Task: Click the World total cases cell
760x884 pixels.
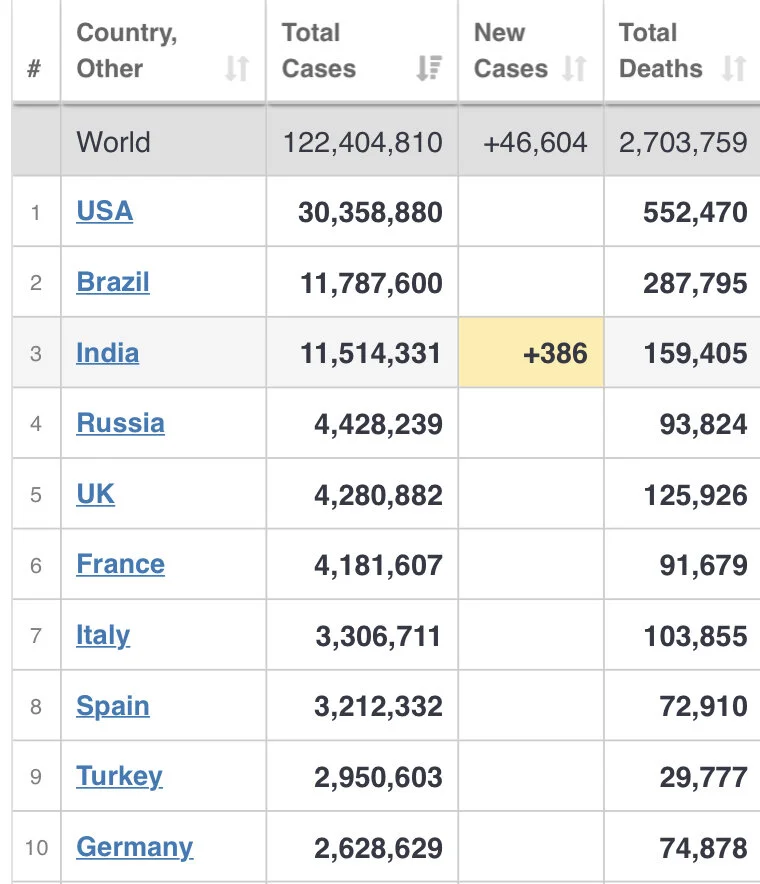Action: tap(362, 142)
